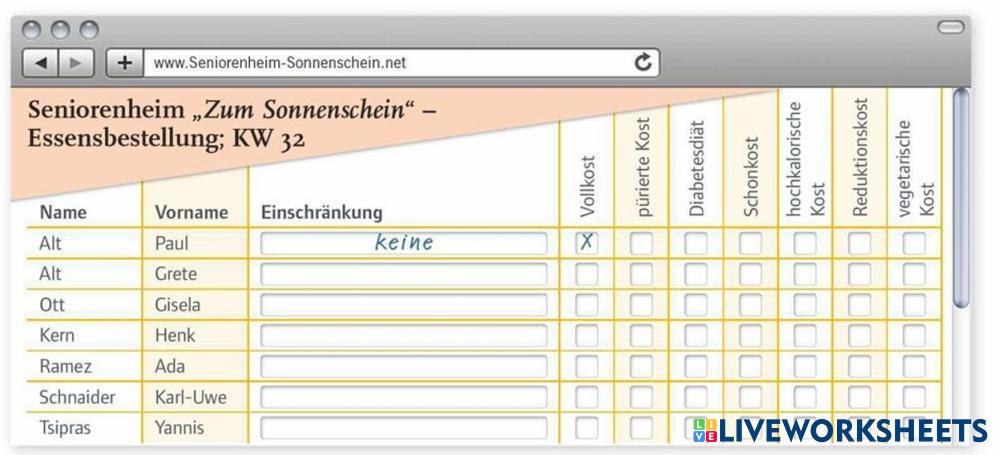Check pürierte Kost for Grete Alt
This screenshot has height=455, width=1000.
coord(641,274)
